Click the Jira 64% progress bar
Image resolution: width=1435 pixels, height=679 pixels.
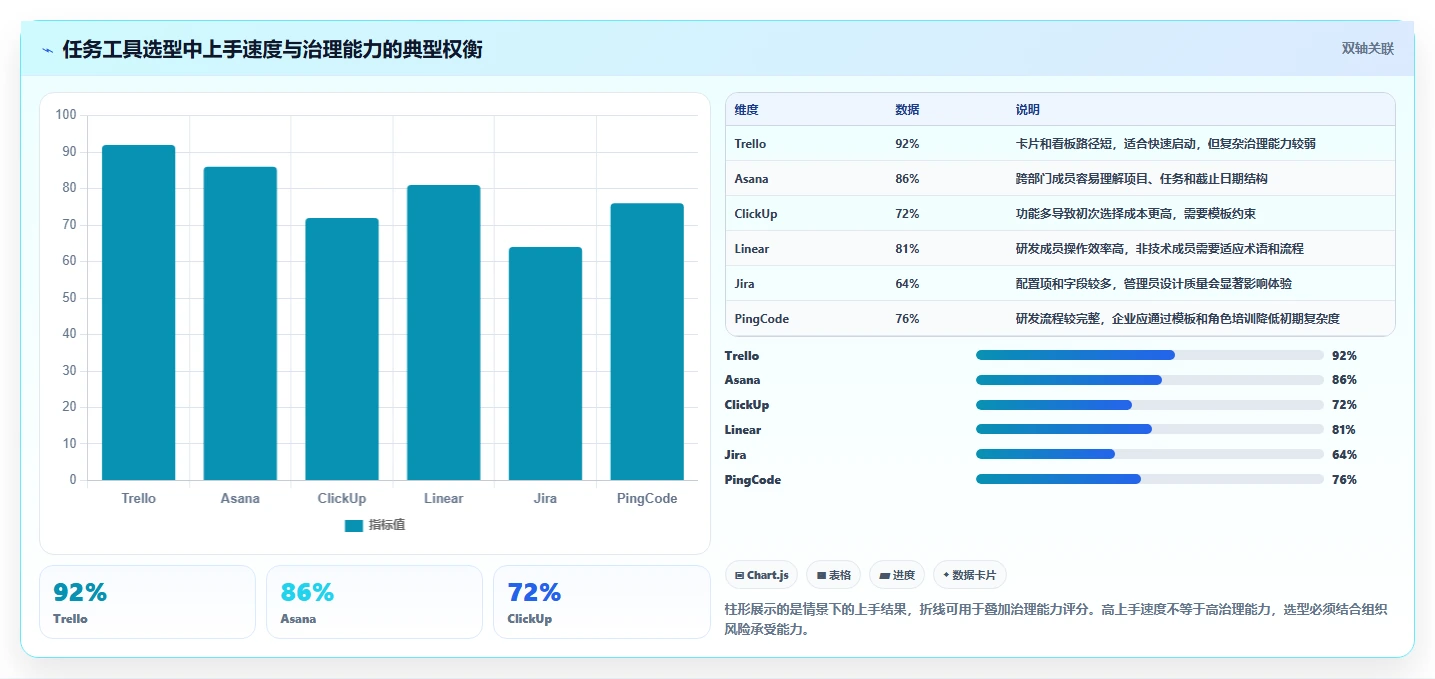point(1150,454)
